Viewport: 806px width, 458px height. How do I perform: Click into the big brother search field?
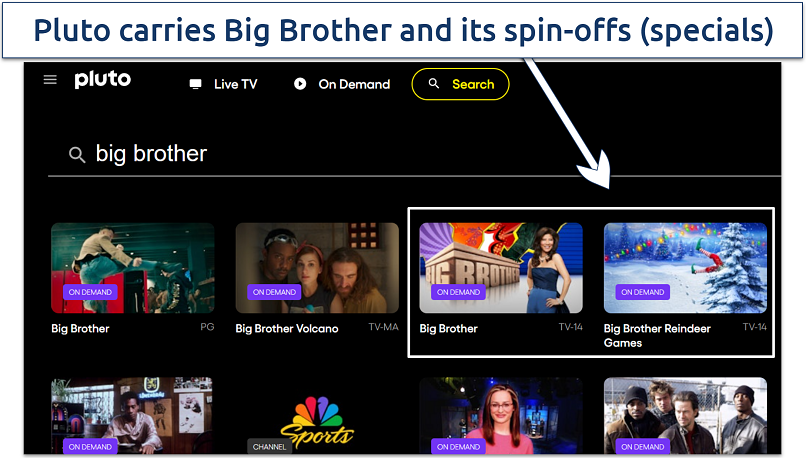click(x=414, y=154)
